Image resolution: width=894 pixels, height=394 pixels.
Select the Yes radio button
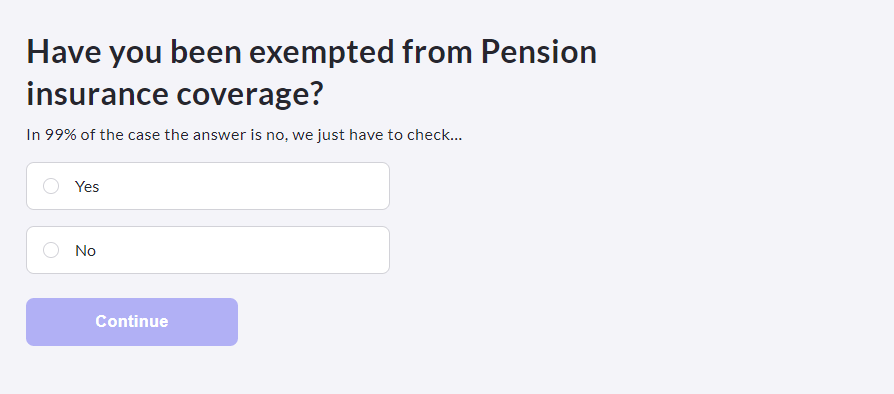[51, 186]
